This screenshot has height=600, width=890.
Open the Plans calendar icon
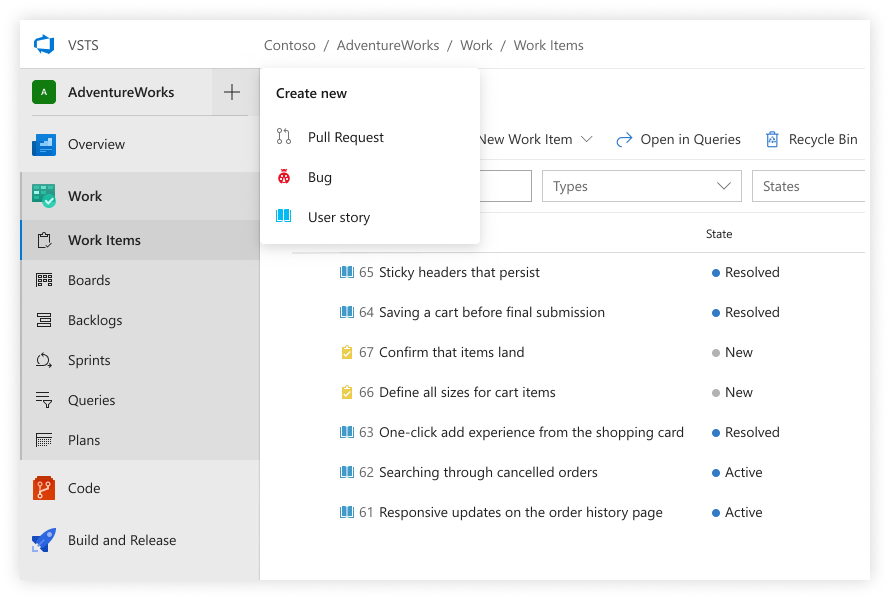(x=44, y=440)
